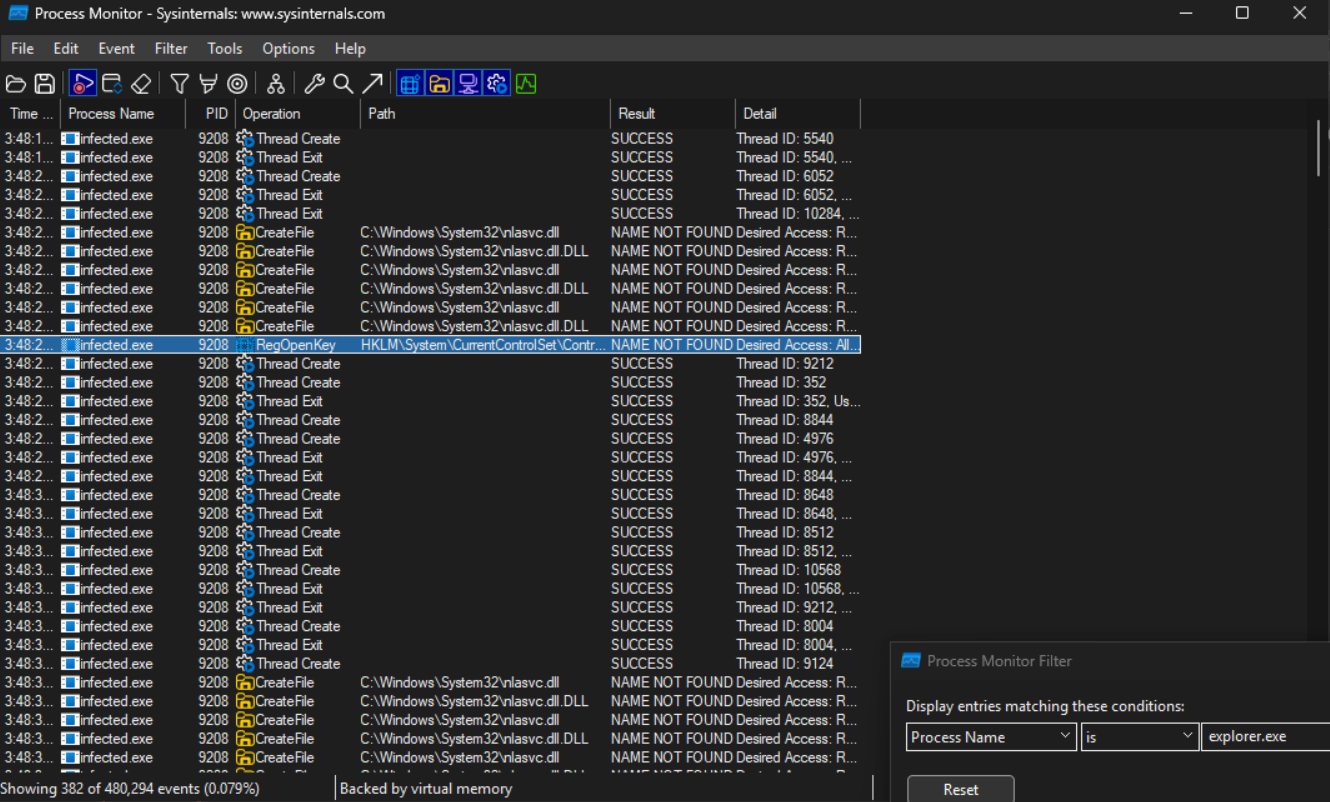Screen dimensions: 1330x802
Task: Click the 'Thread ID: 10284, ...' detail cell
Action: tap(797, 214)
